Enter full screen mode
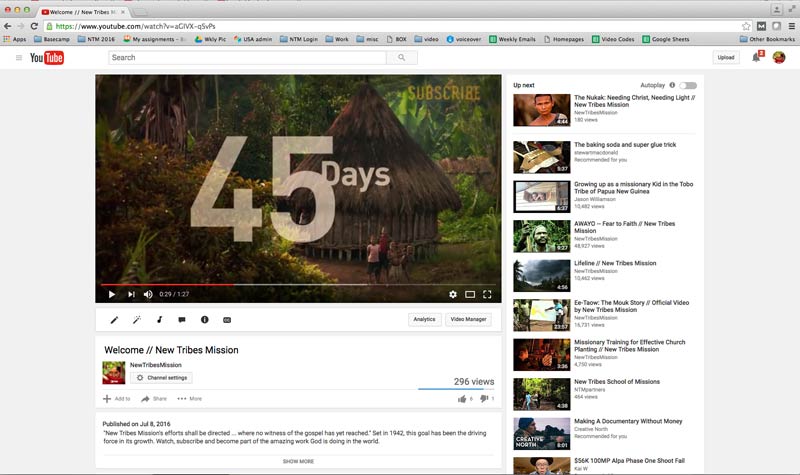 click(487, 294)
